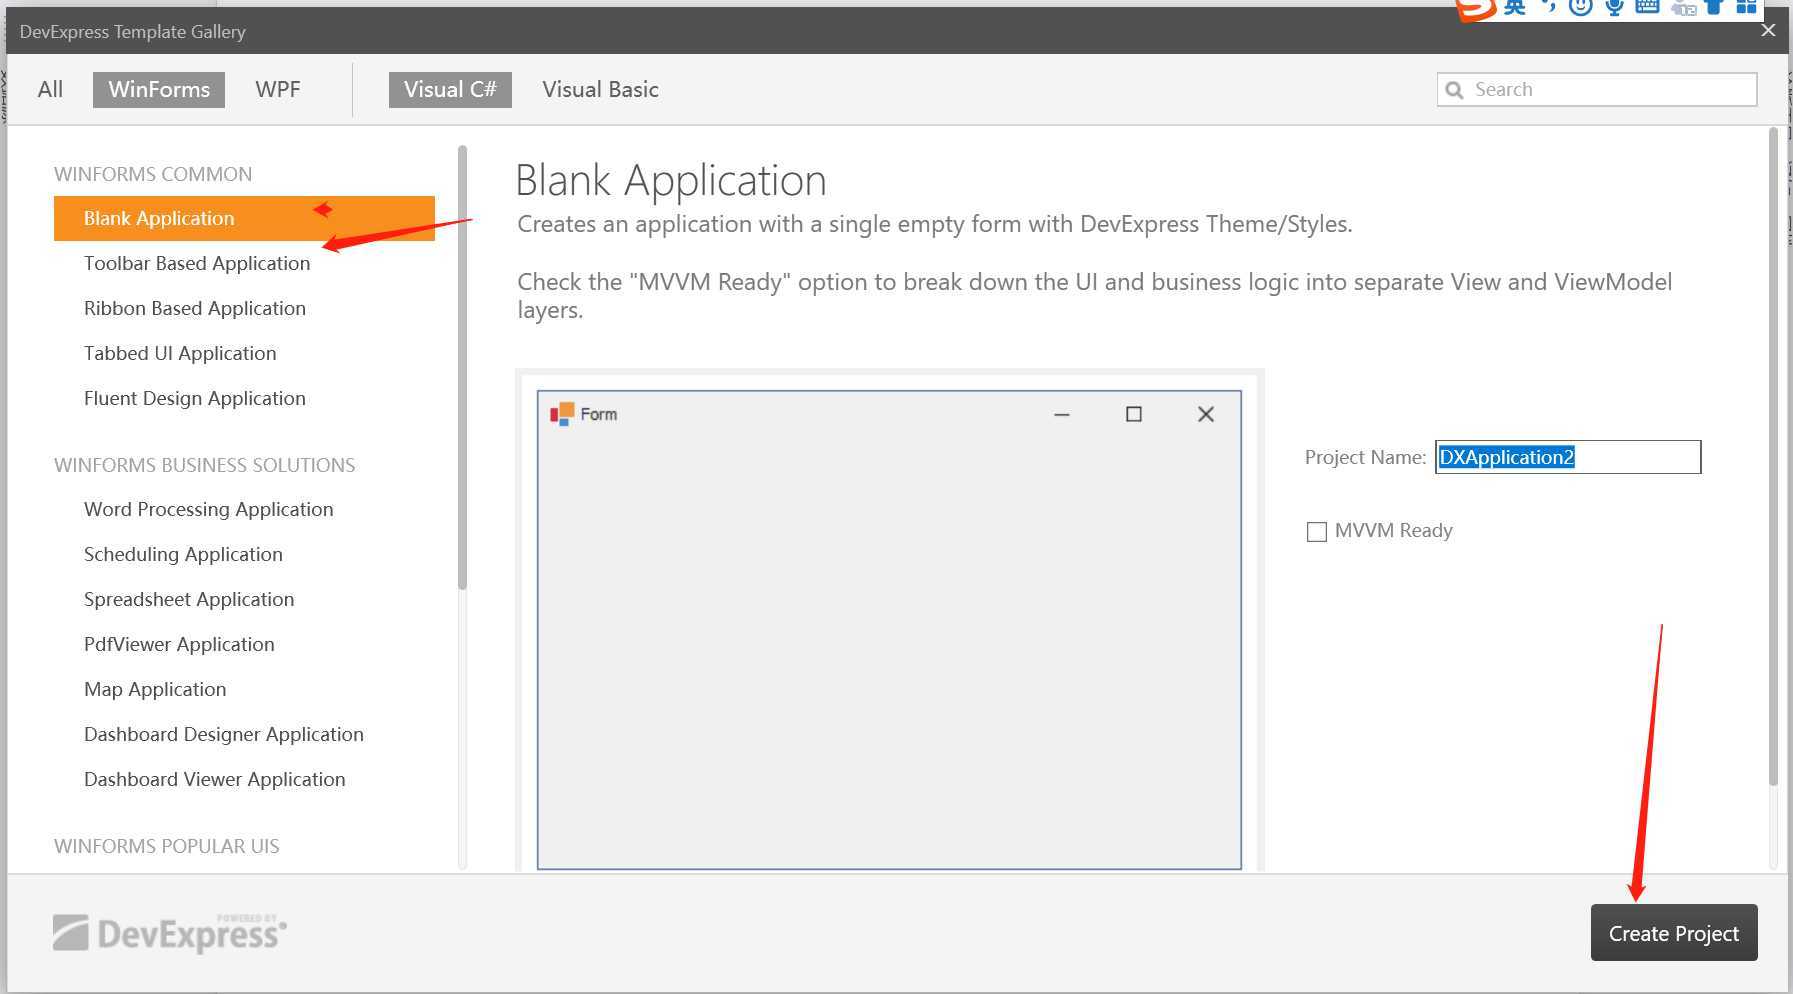Click the WINFORMS COMMON section heading
This screenshot has height=994, width=1793.
click(x=153, y=174)
